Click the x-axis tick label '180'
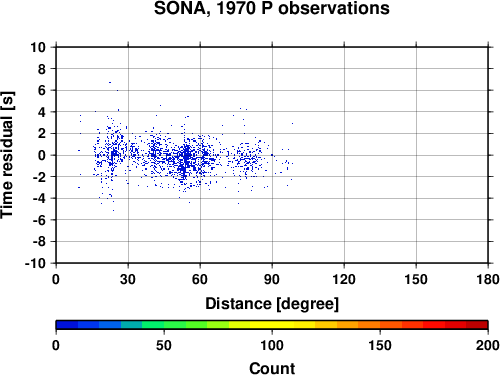The image size is (500, 375). pos(488,279)
